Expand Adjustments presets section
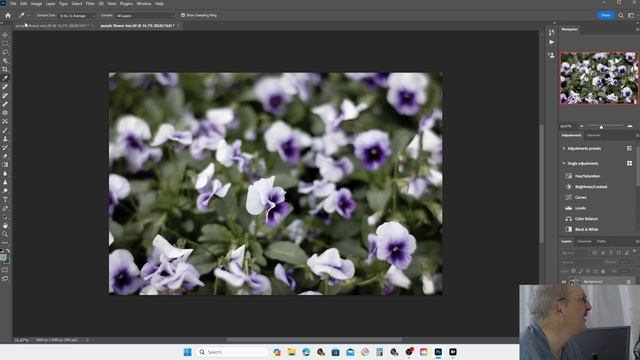 (564, 149)
